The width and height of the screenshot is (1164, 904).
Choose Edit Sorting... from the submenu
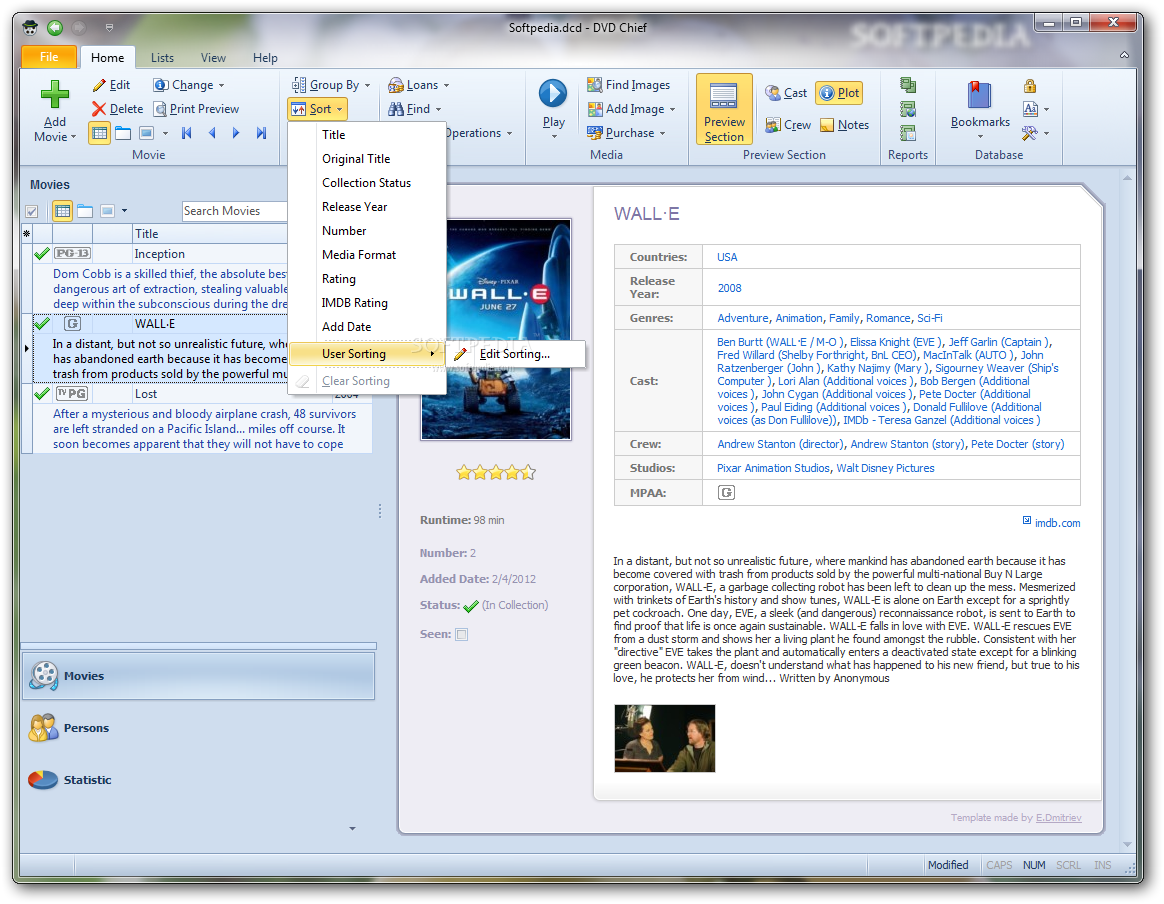tap(516, 354)
